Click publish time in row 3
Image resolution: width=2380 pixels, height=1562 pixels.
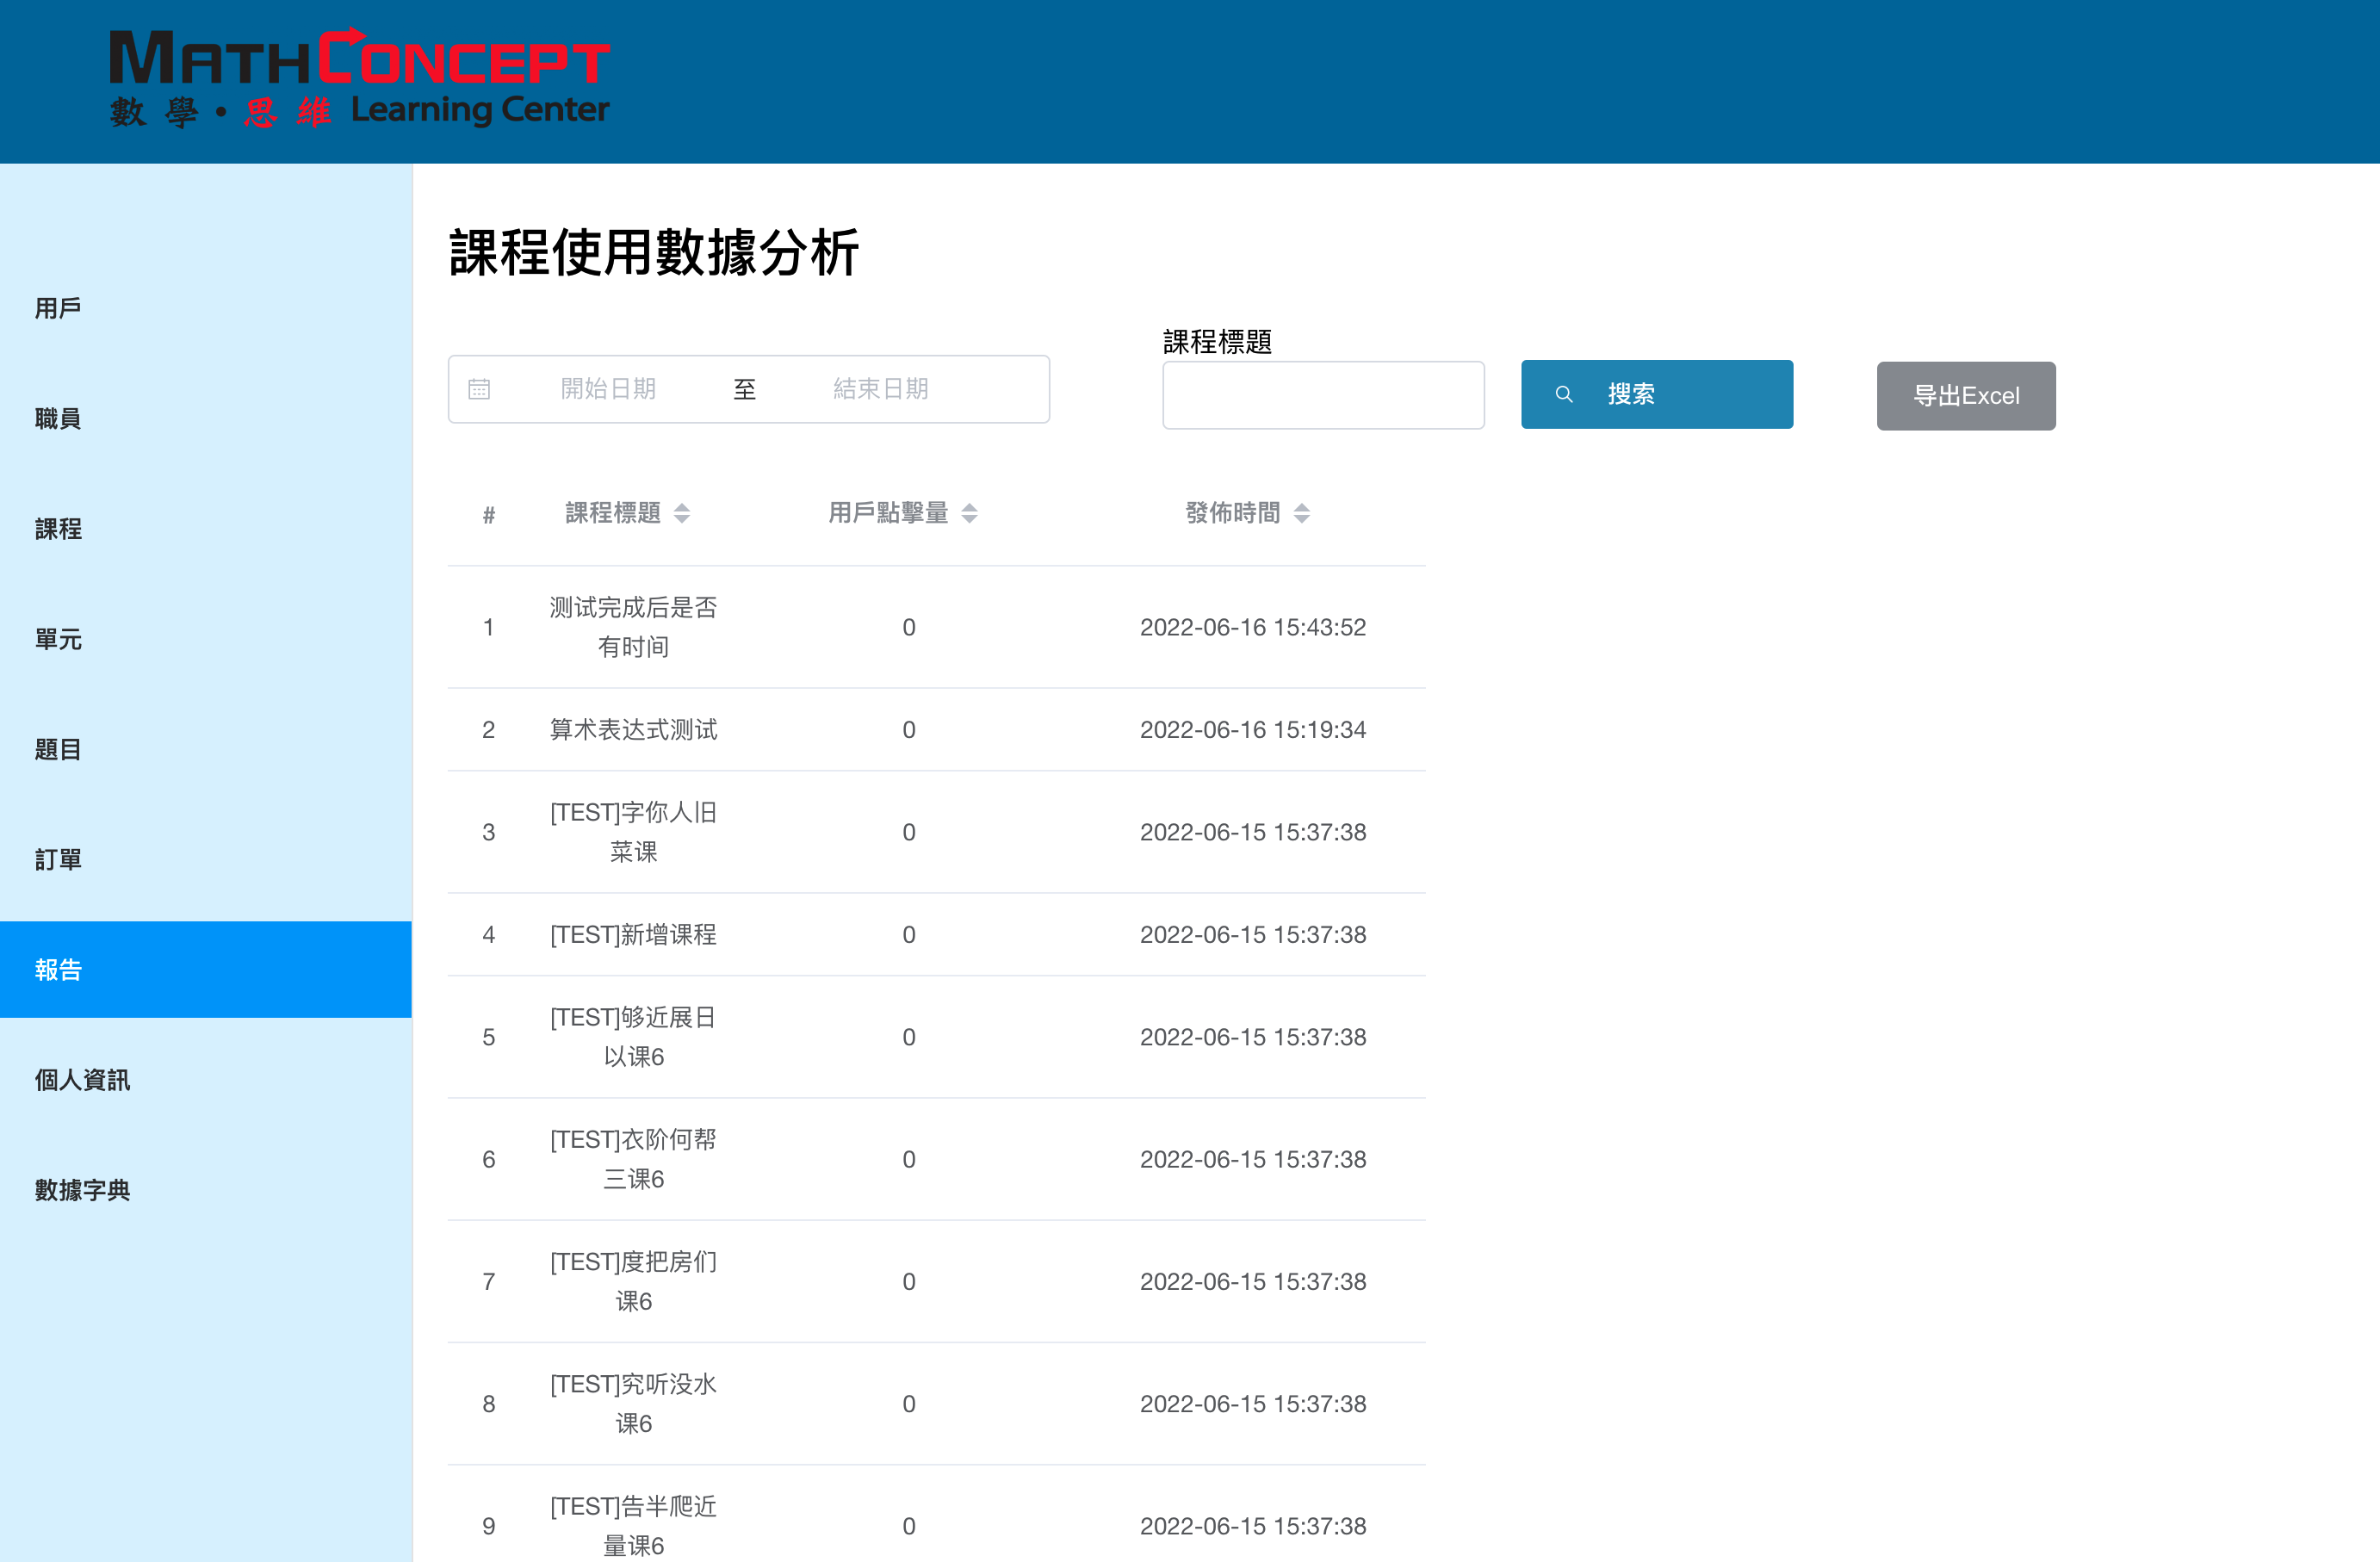click(x=1252, y=832)
